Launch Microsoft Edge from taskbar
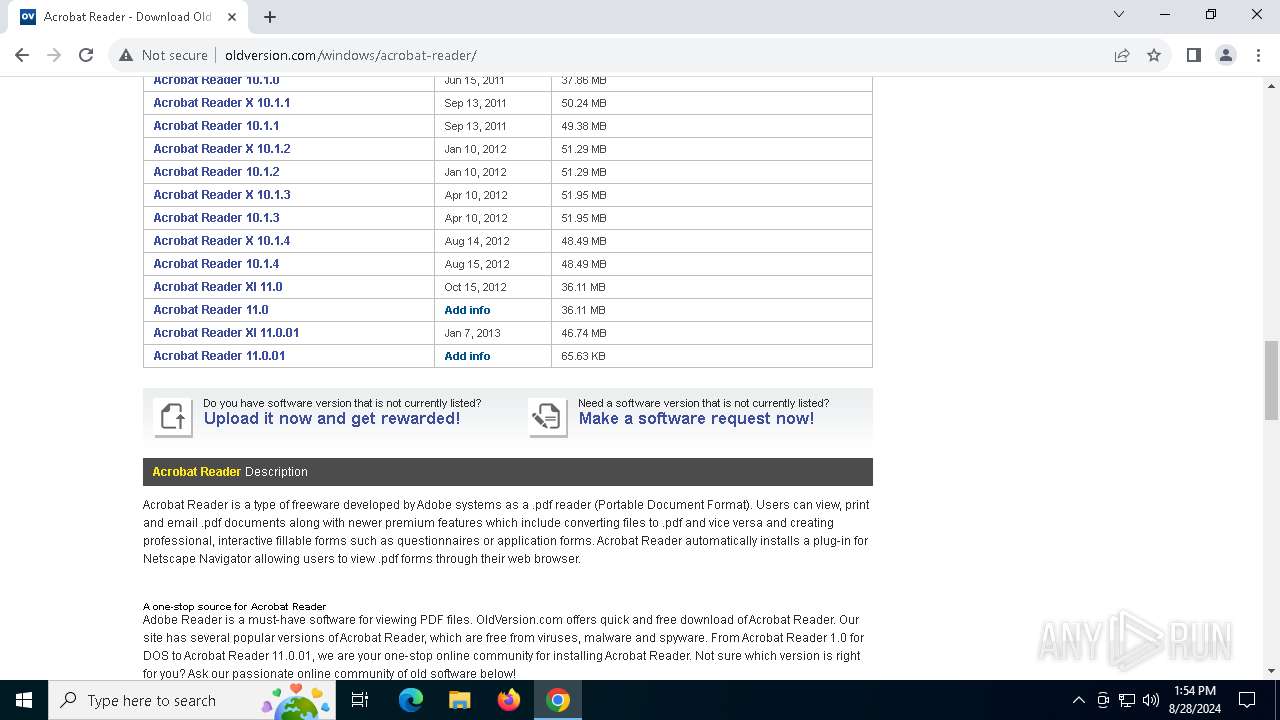The height and width of the screenshot is (720, 1280). point(411,700)
